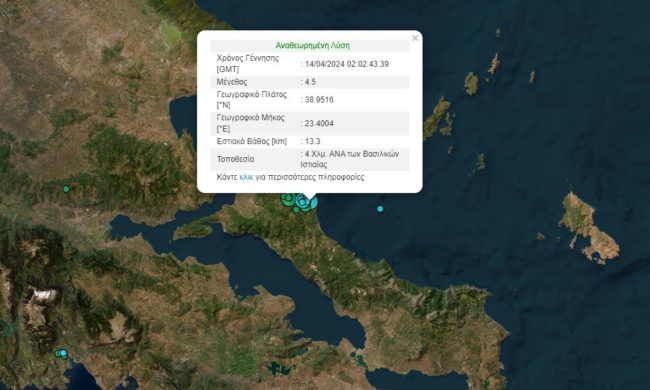Click the origin time 14/04/2024 02:02:43.39
The width and height of the screenshot is (650, 390).
(347, 64)
